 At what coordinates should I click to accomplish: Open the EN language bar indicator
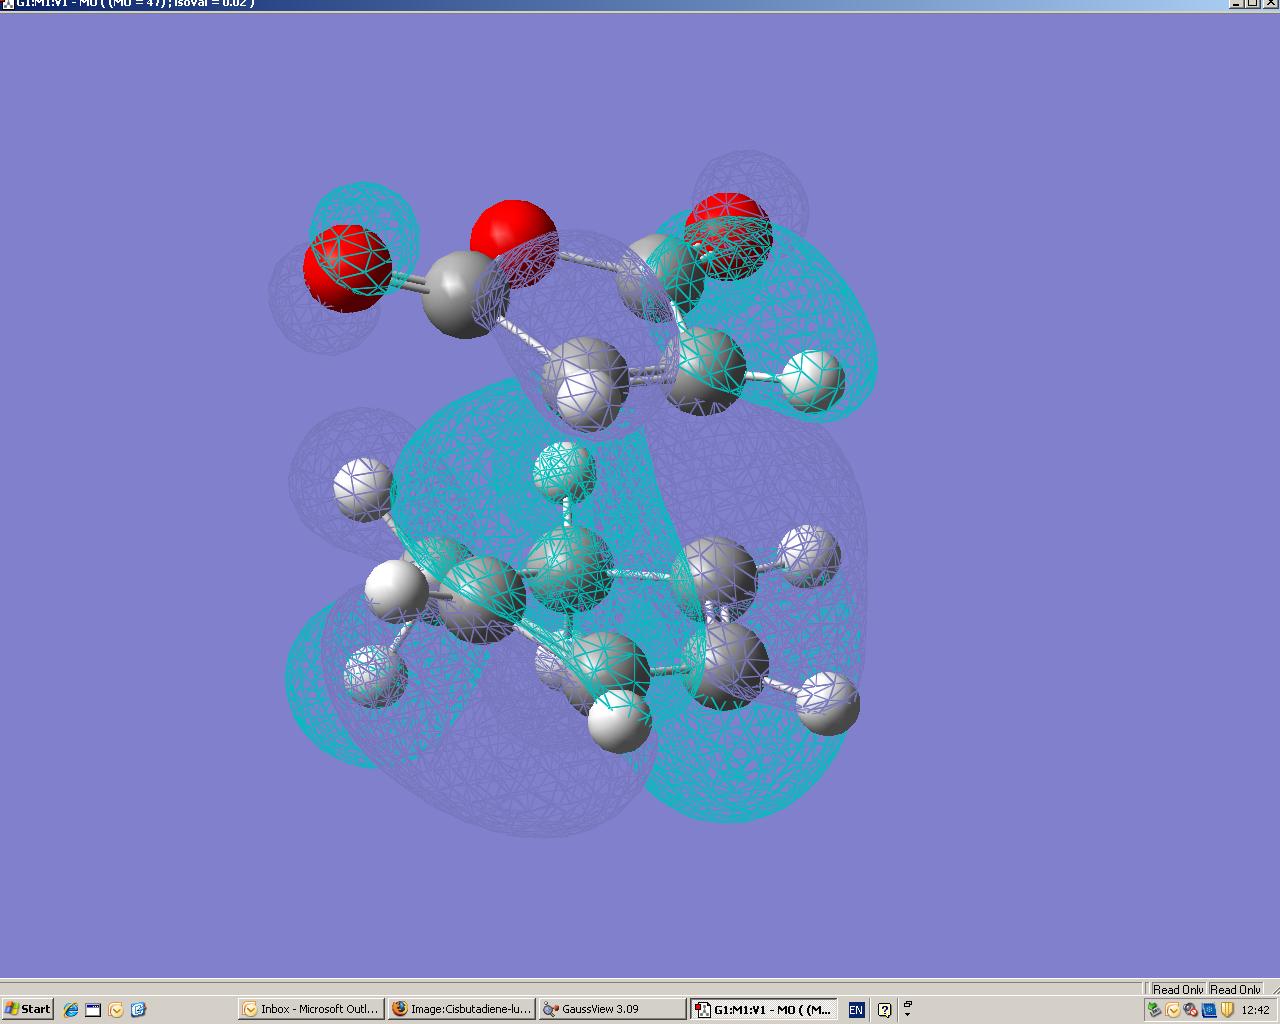[x=856, y=1010]
